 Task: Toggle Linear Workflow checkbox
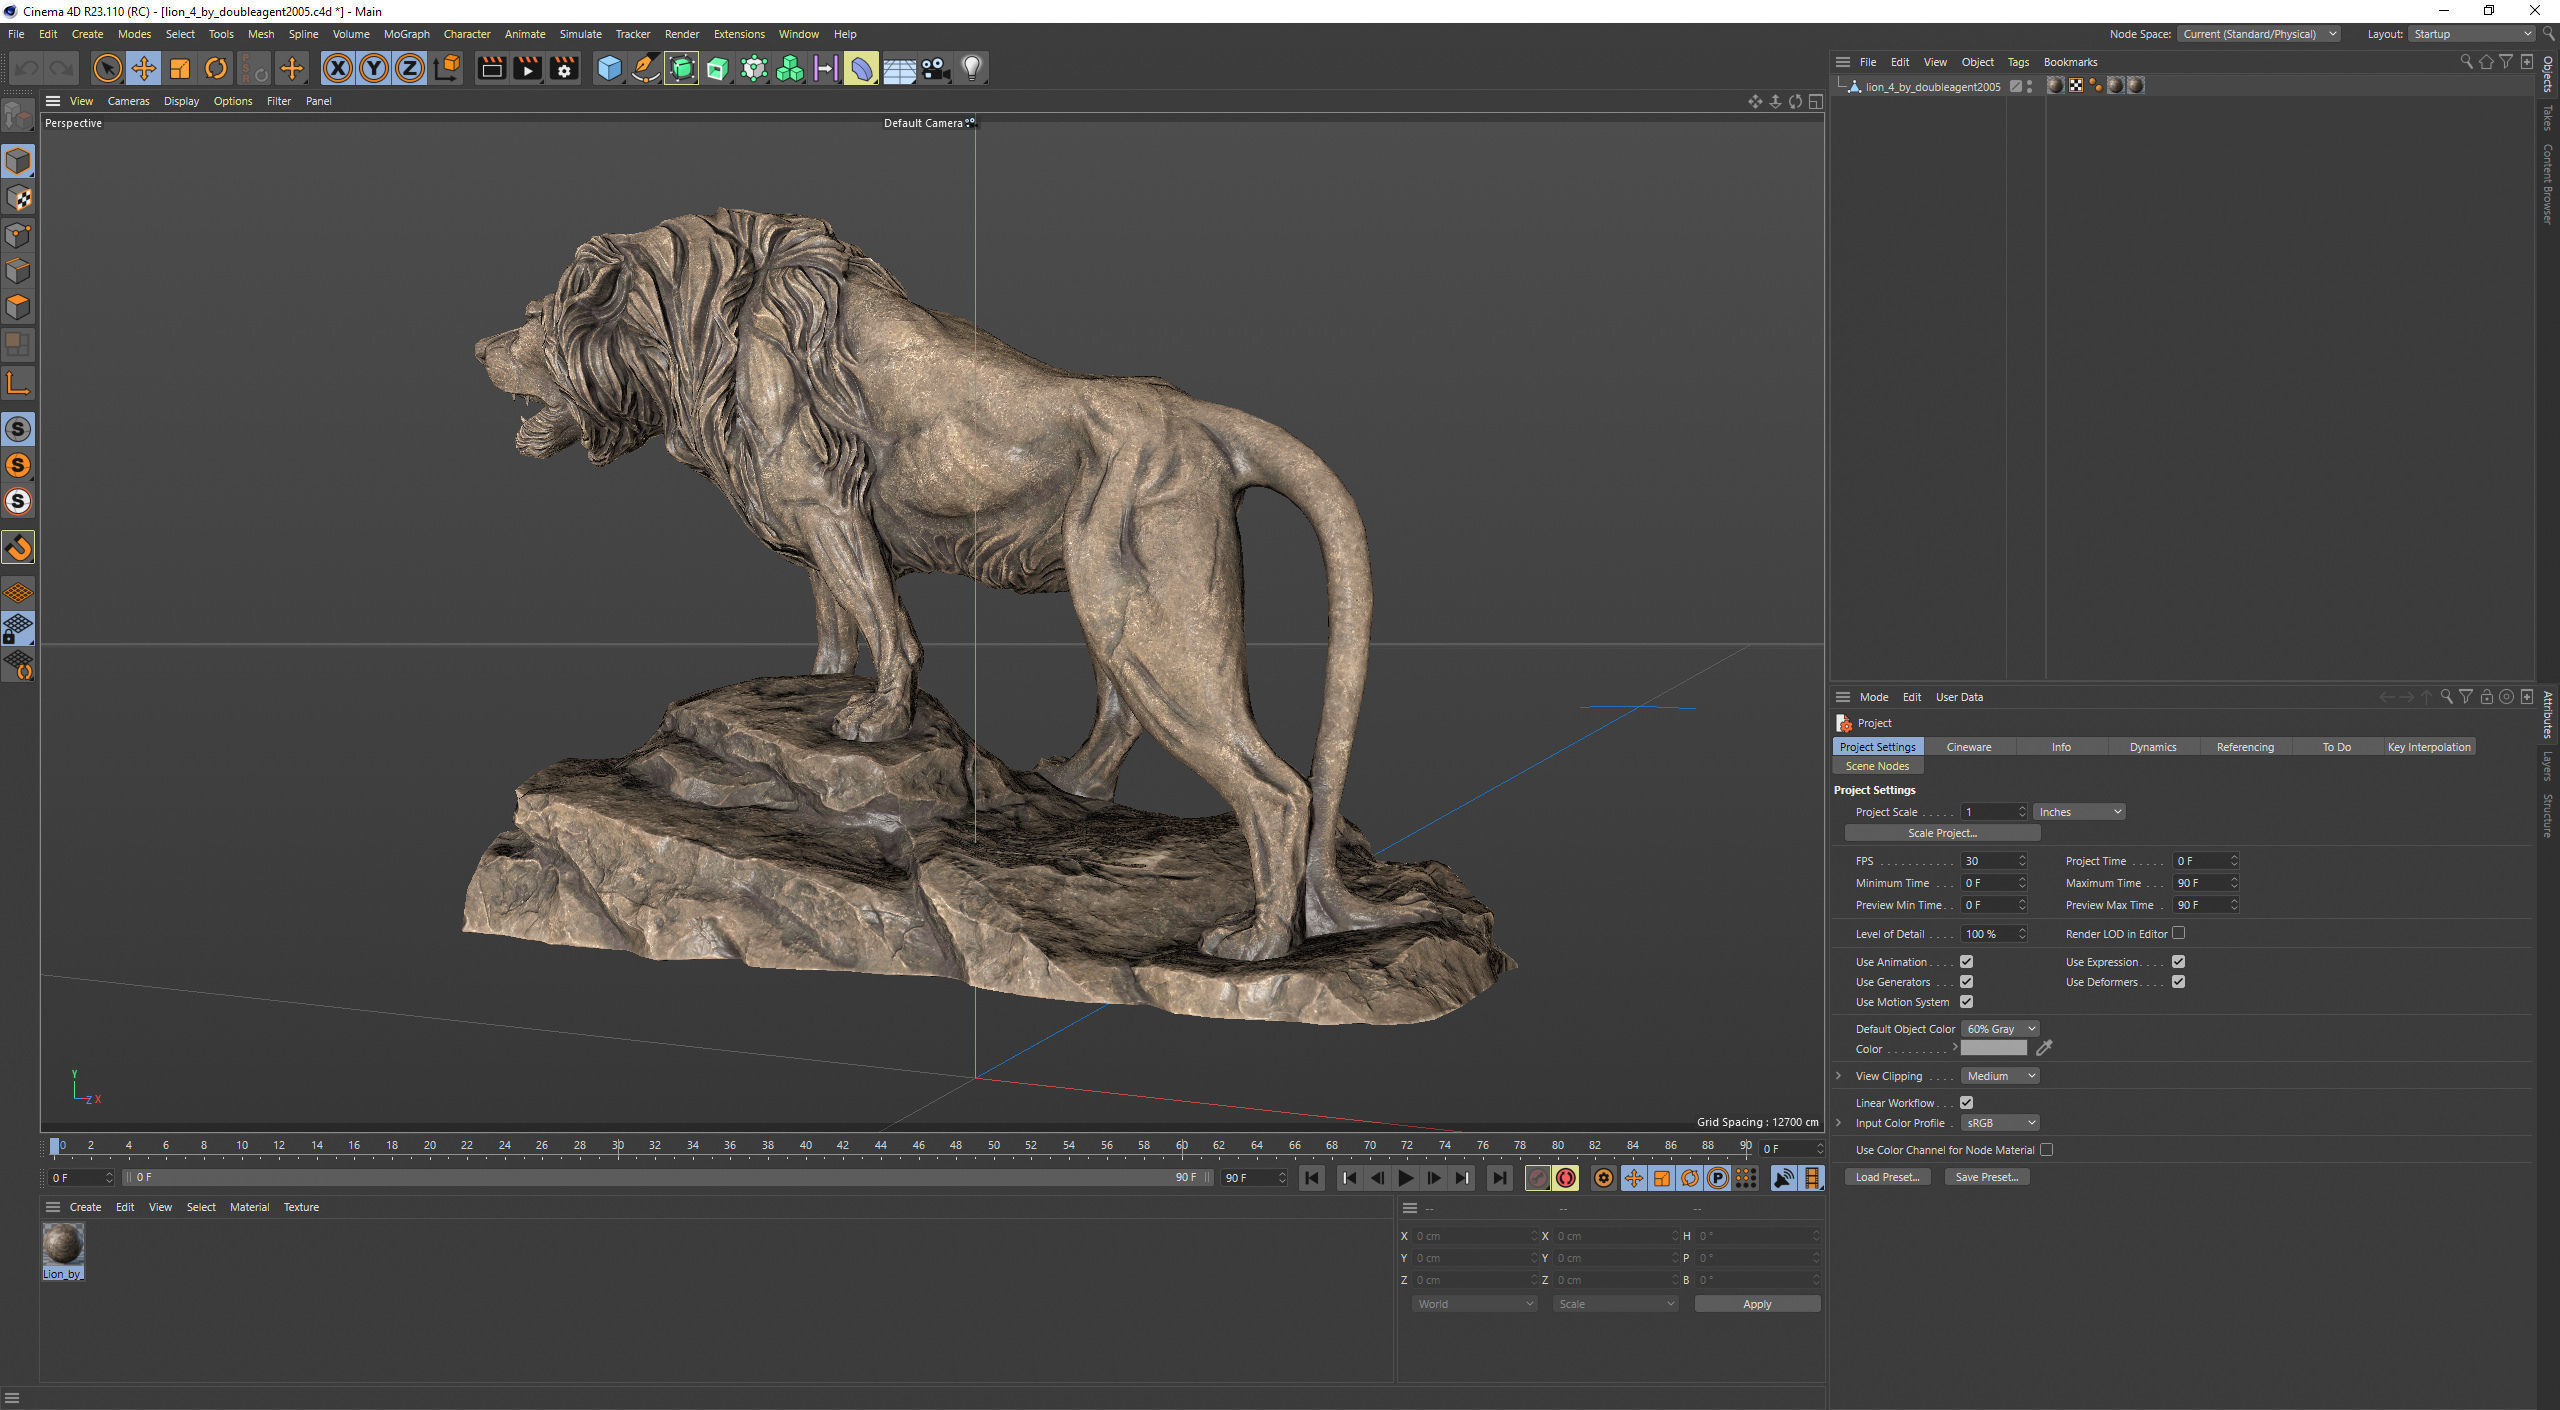(1966, 1103)
